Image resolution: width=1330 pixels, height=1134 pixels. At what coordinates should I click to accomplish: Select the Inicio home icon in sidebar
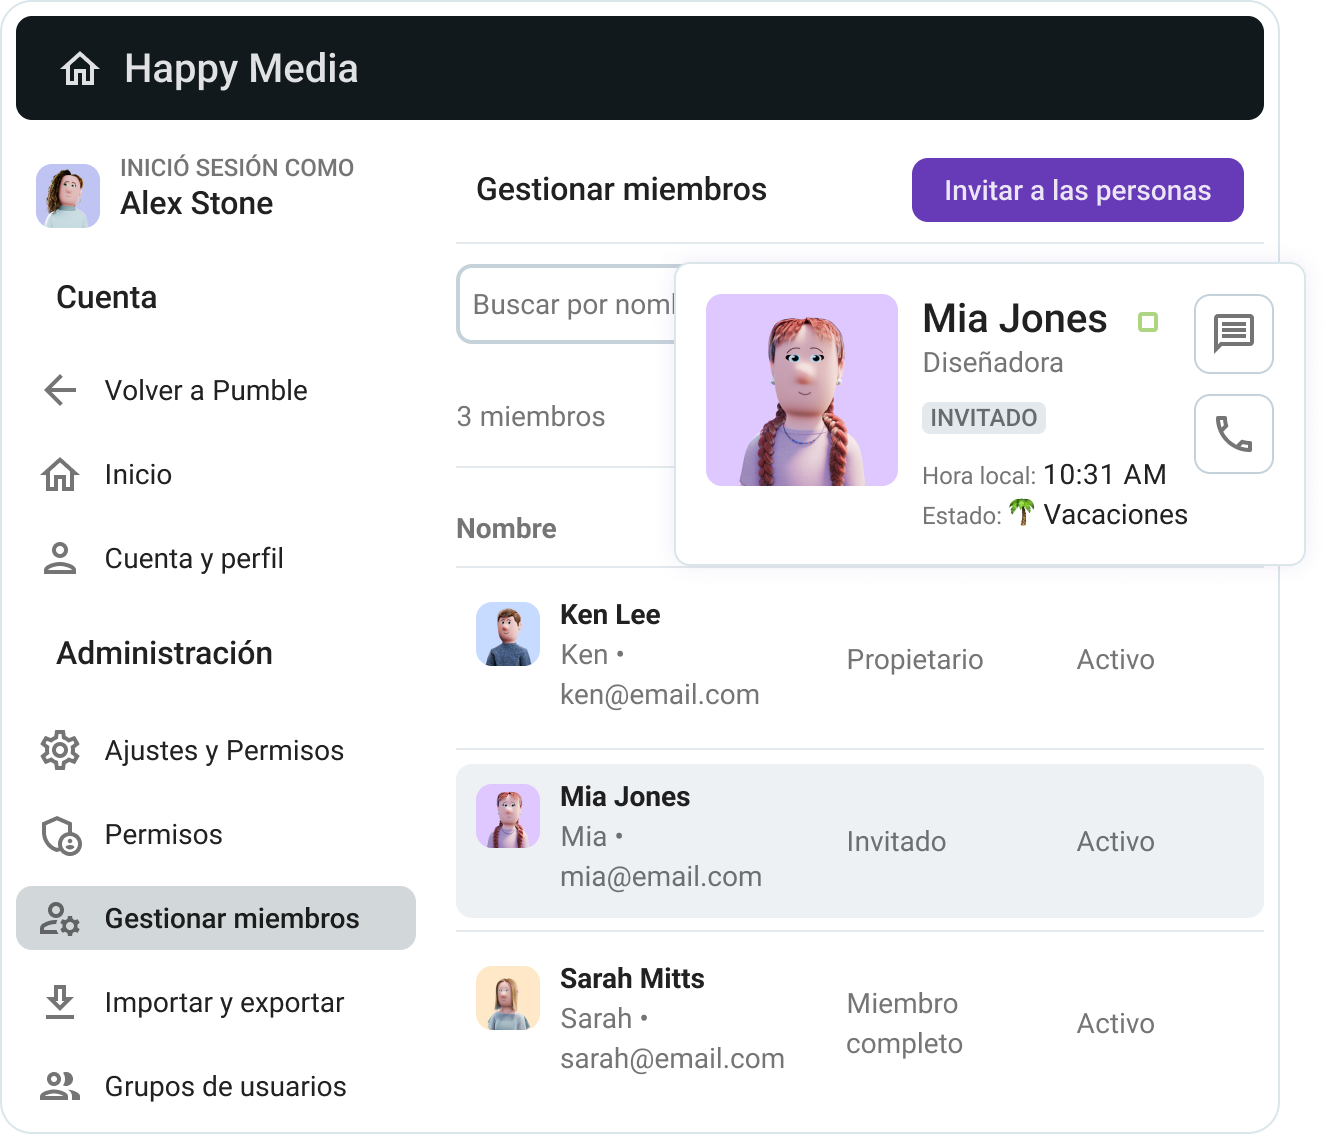tap(60, 474)
